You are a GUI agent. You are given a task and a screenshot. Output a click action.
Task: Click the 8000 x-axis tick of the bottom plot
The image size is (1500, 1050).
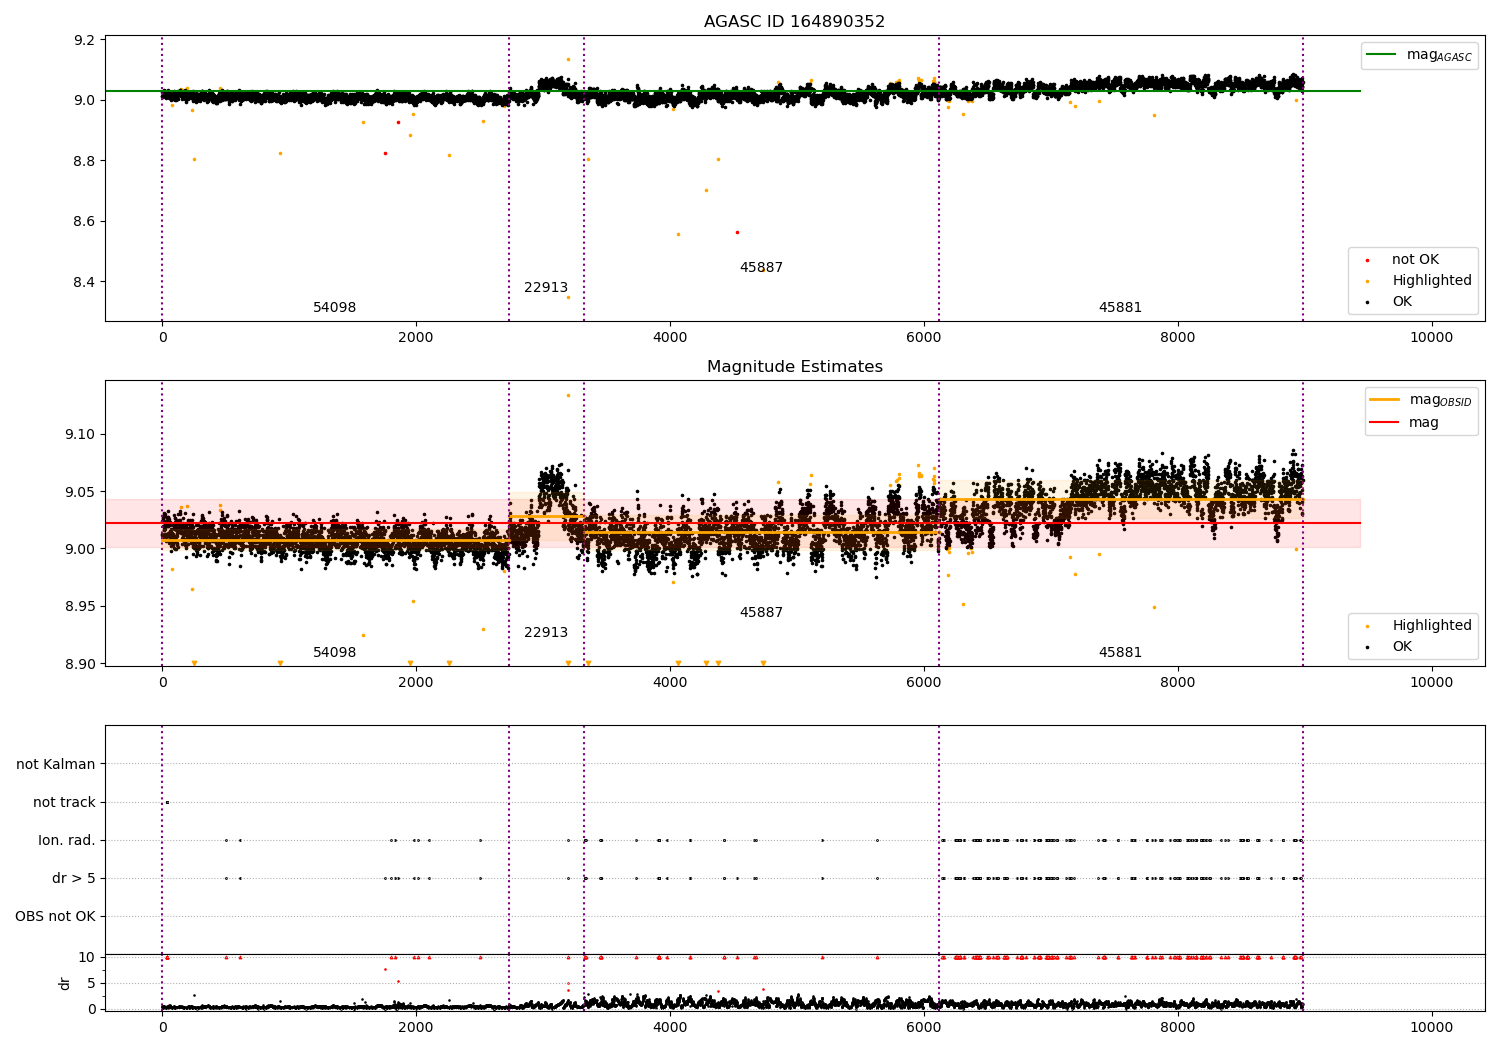(x=1177, y=1027)
